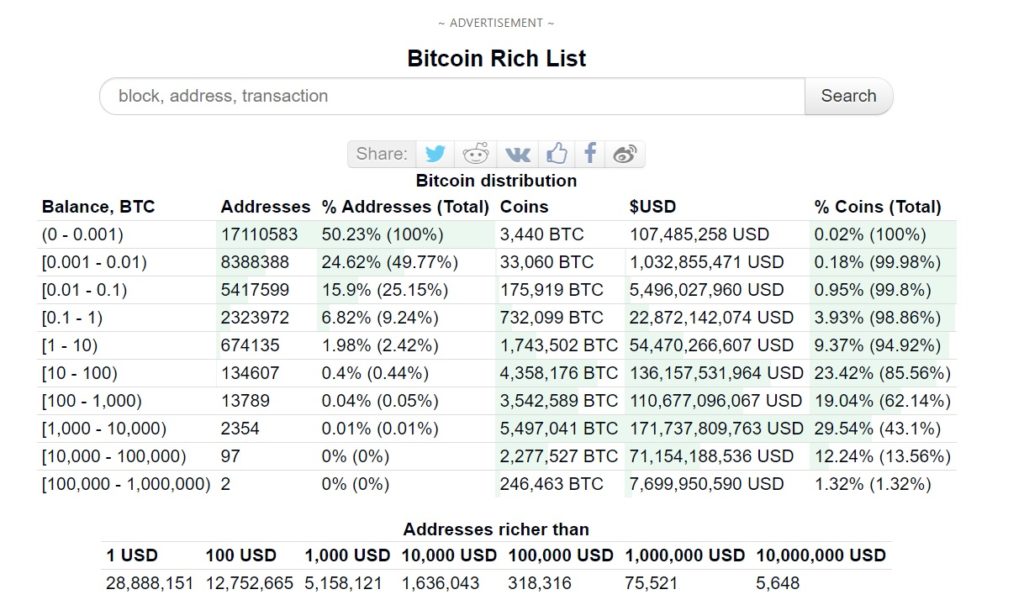Share page via Weibo icon
Viewport: 1024px width, 600px height.
[x=625, y=154]
